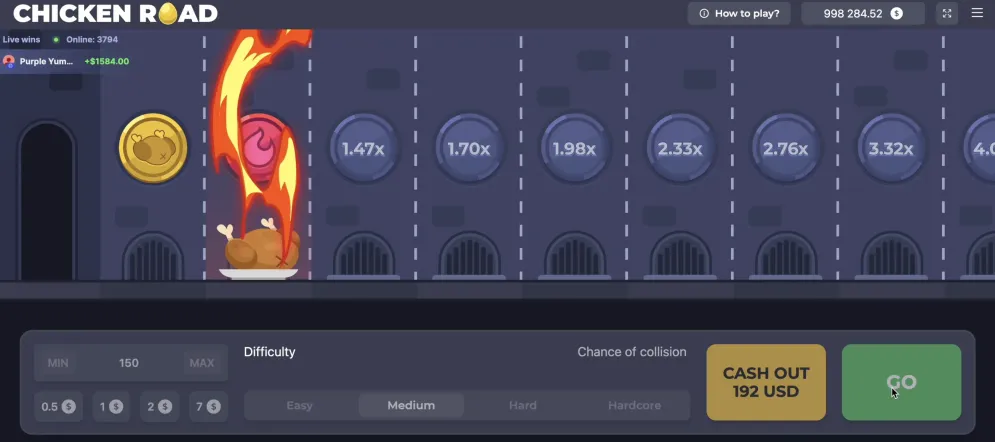Viewport: 995px width, 442px height.
Task: Toggle fullscreen mode icon
Action: click(x=947, y=13)
